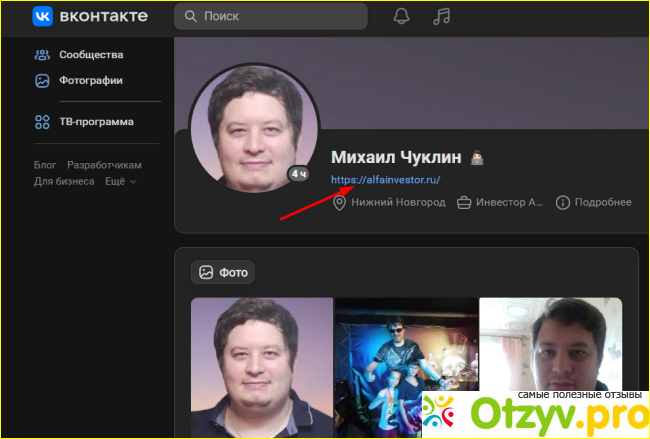Open the Для бизнеса link

64,181
